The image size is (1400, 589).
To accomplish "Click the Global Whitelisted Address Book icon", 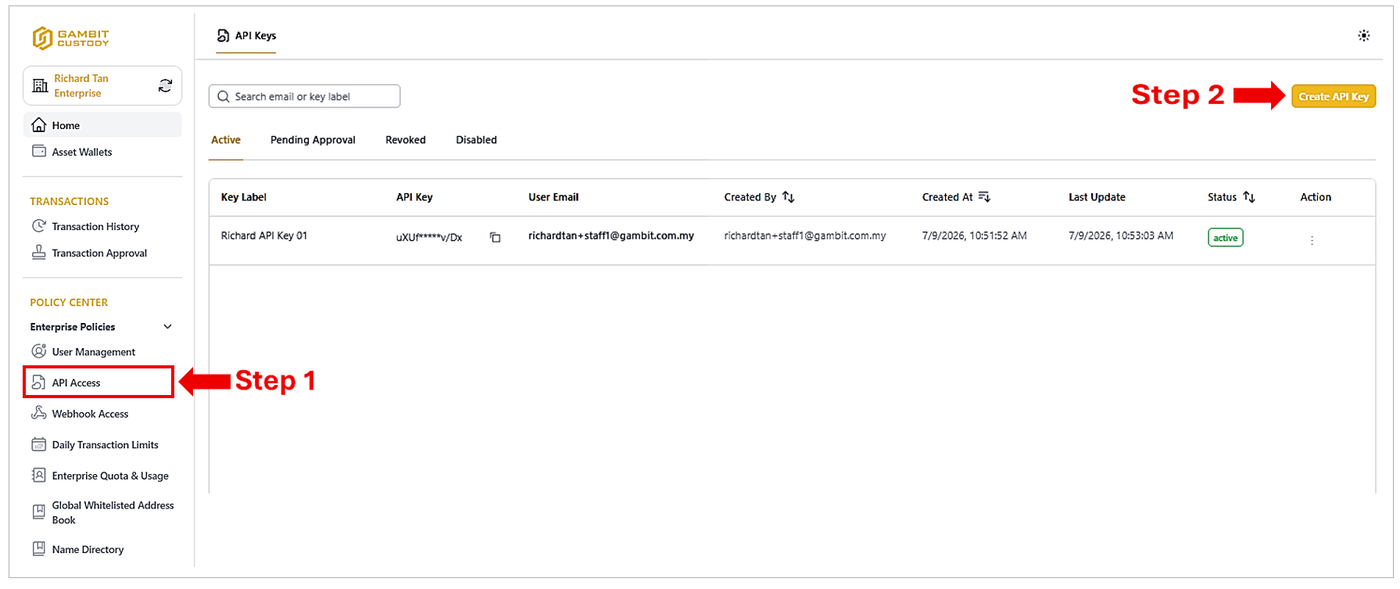I will pos(39,512).
